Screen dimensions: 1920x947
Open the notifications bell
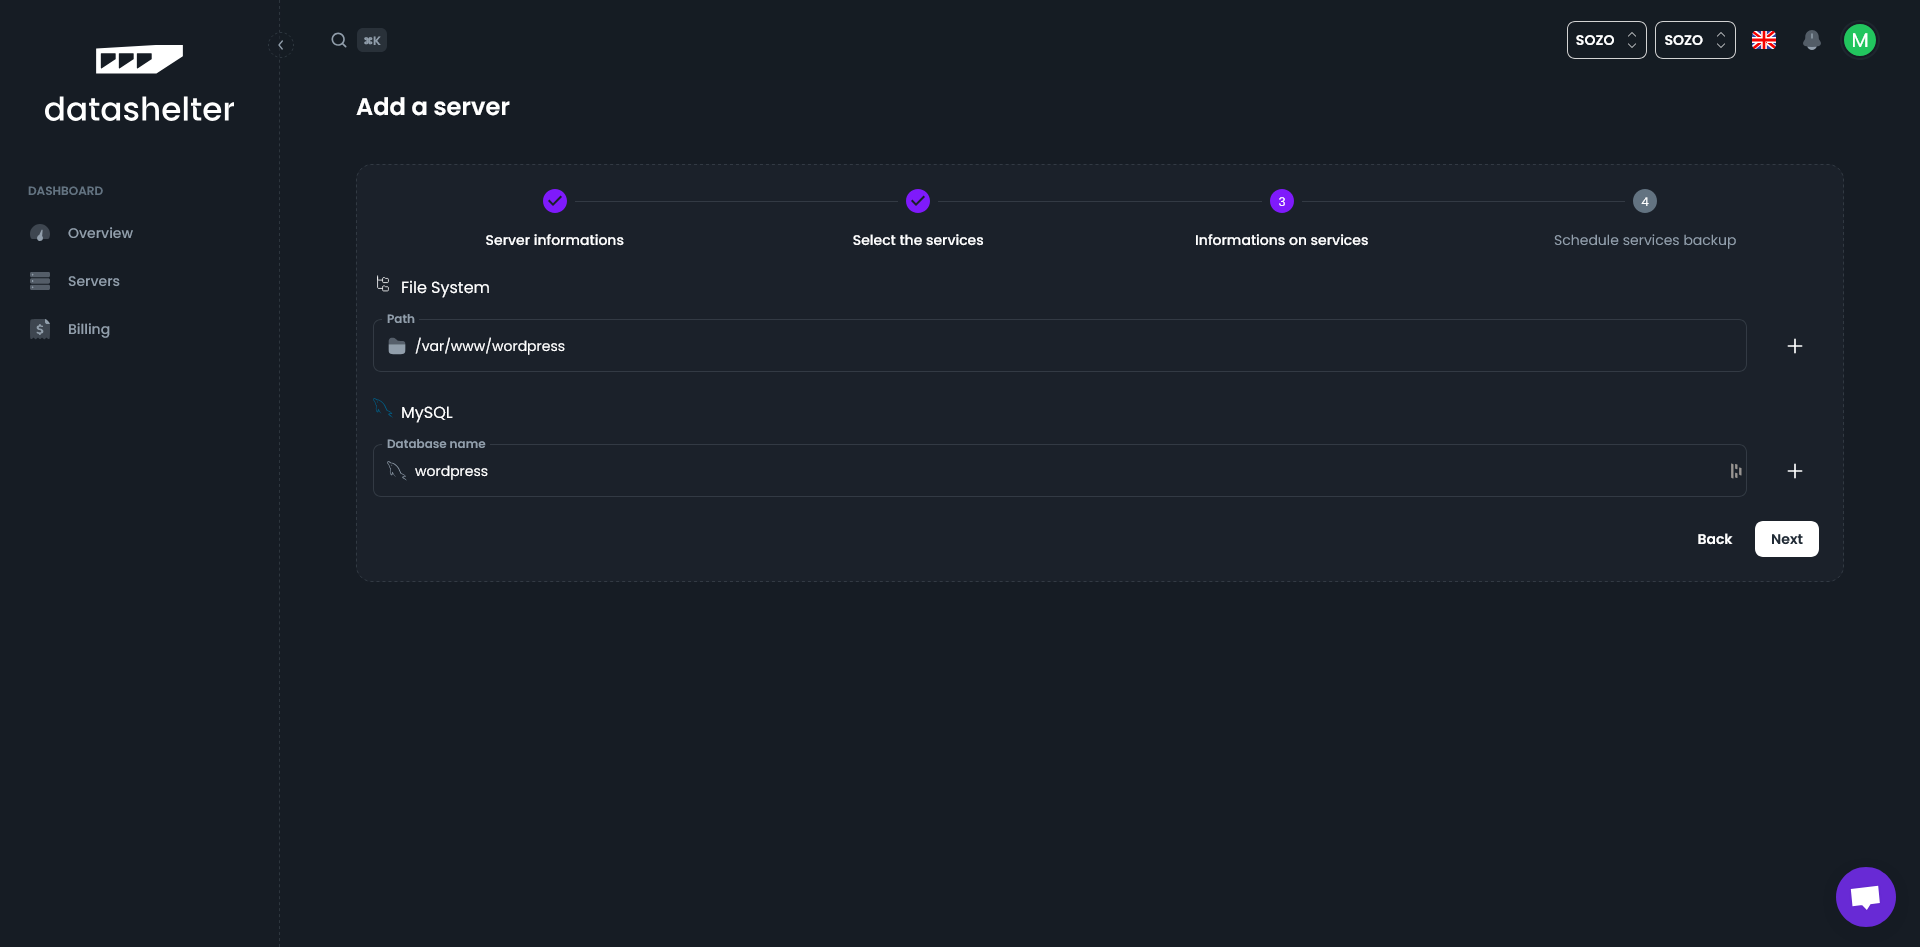(x=1811, y=40)
